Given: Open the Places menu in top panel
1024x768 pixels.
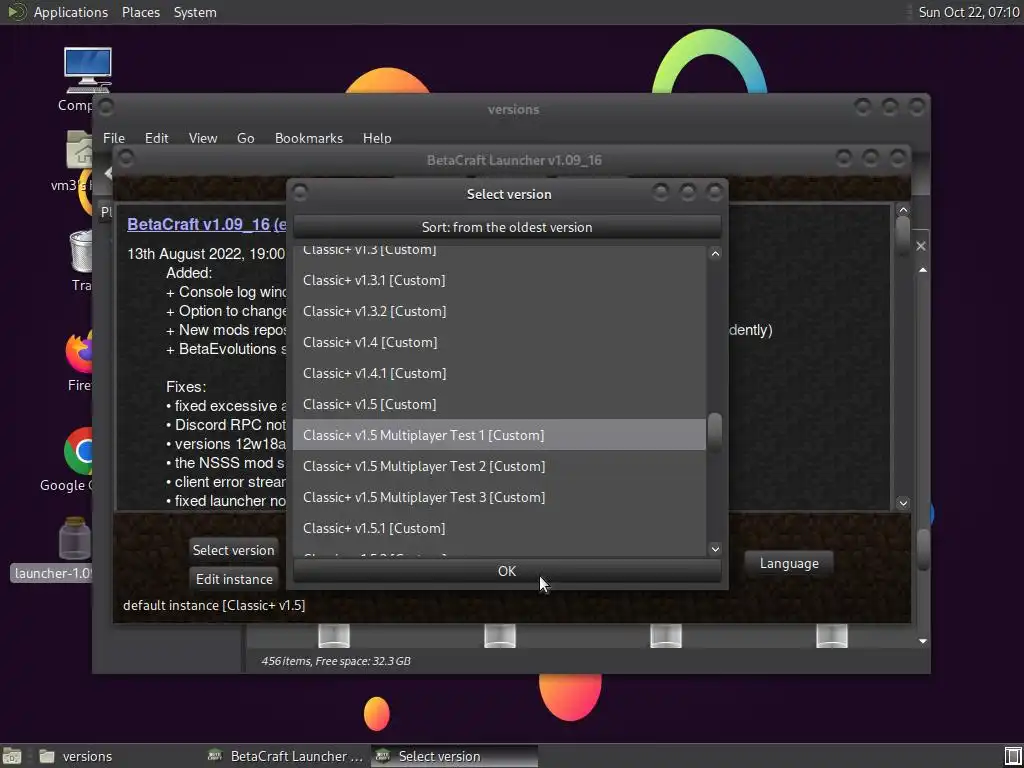Looking at the screenshot, I should coord(141,12).
